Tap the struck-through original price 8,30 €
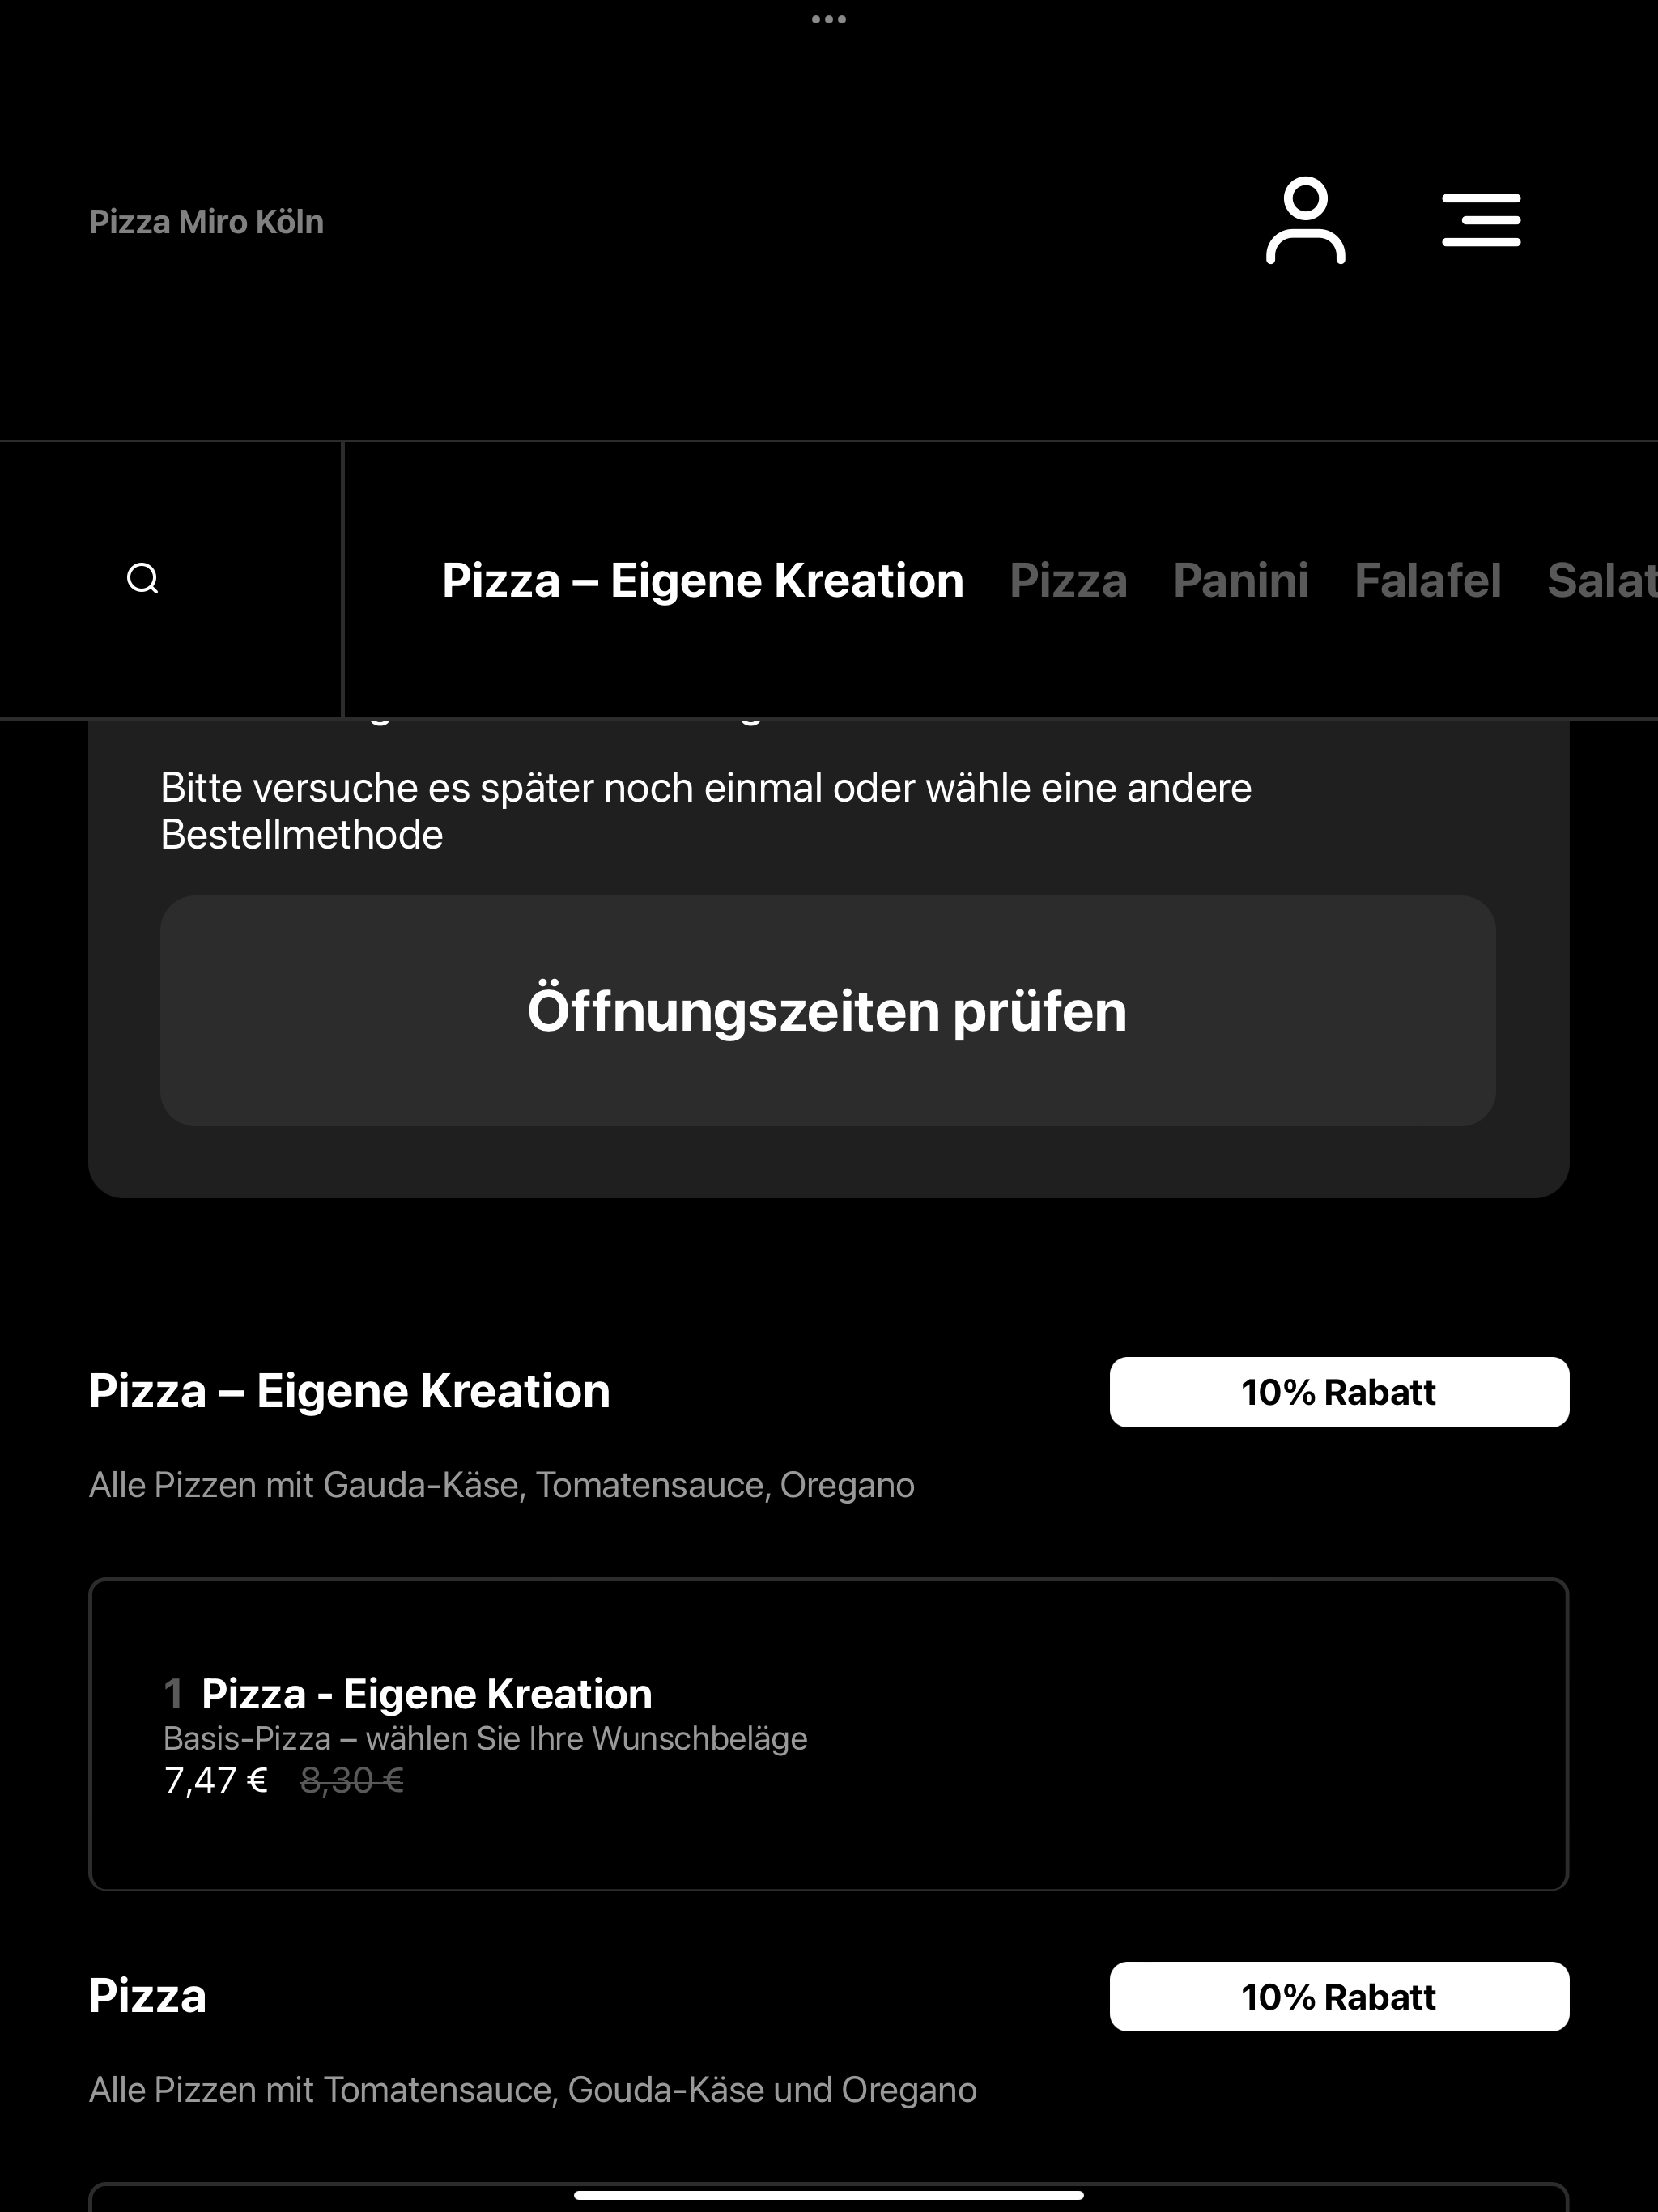Image resolution: width=1658 pixels, height=2212 pixels. [x=352, y=1781]
